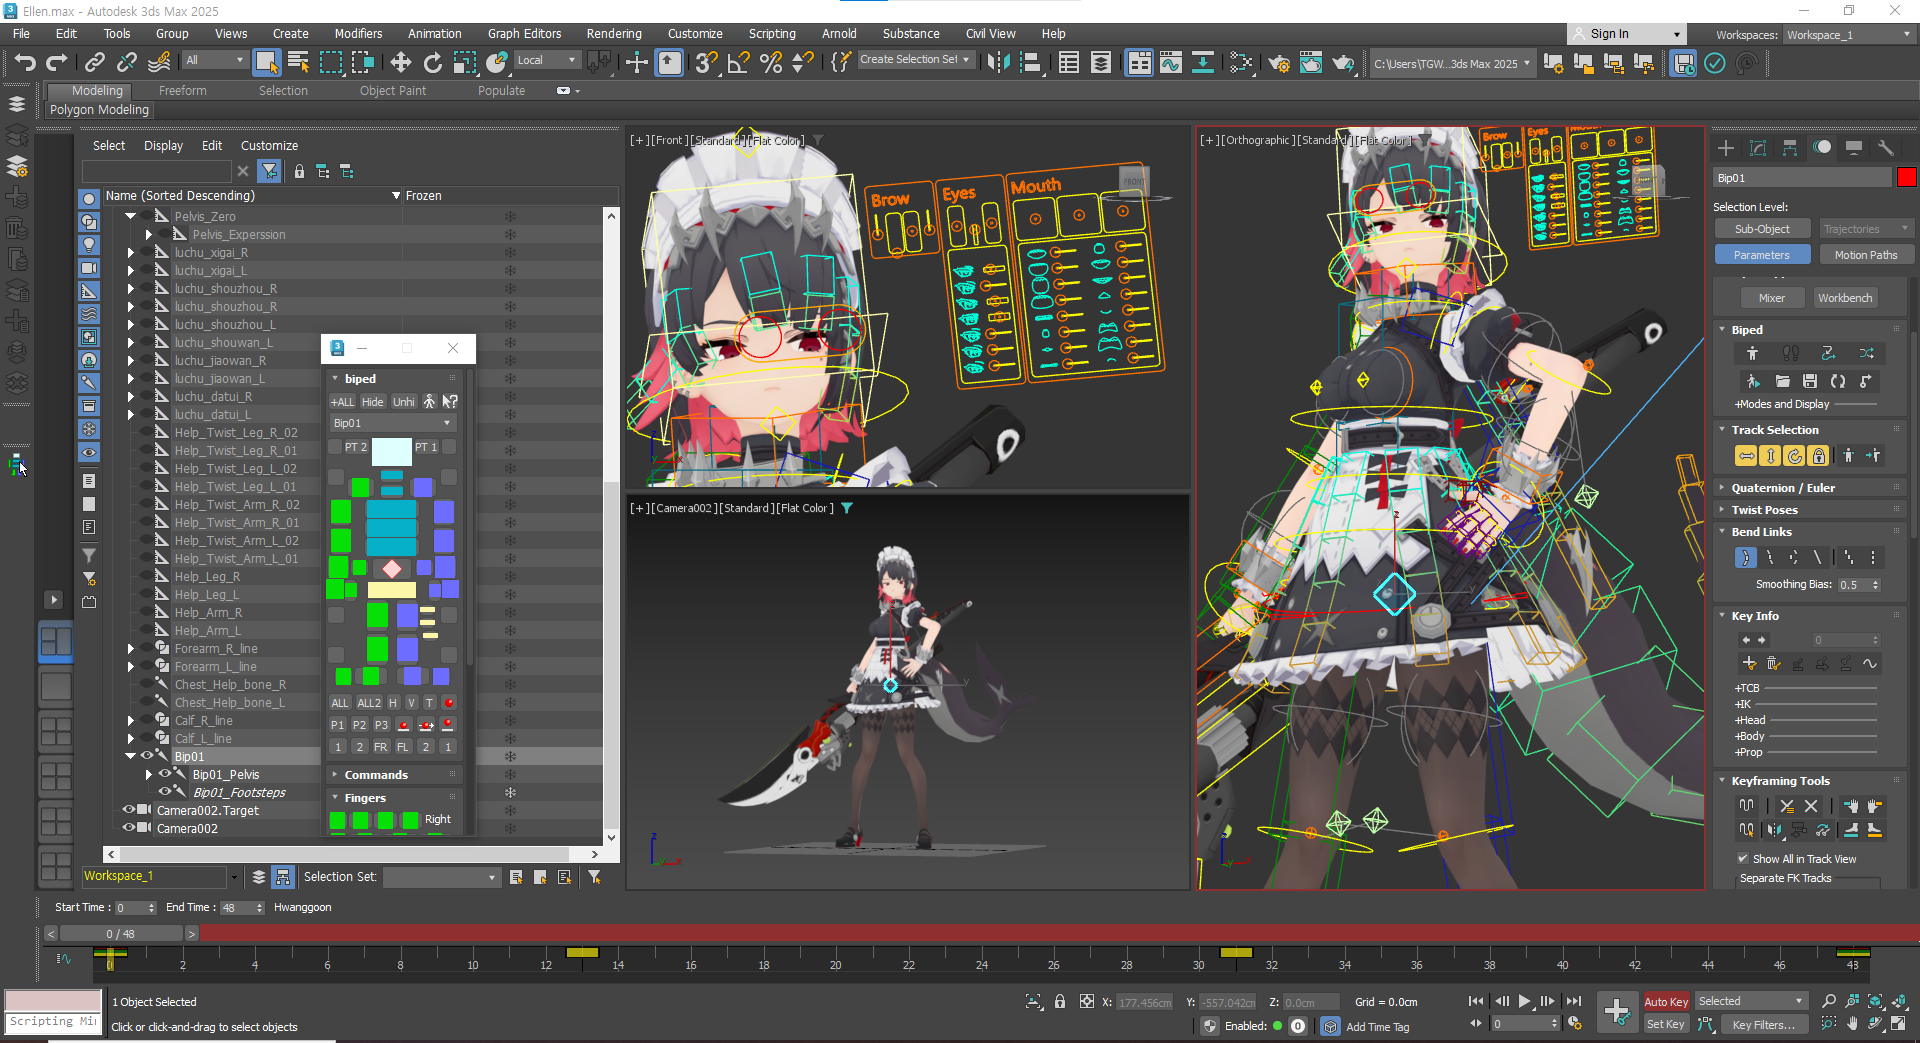Toggle visibility eye of Camera002.Target
The height and width of the screenshot is (1043, 1920).
[x=128, y=810]
